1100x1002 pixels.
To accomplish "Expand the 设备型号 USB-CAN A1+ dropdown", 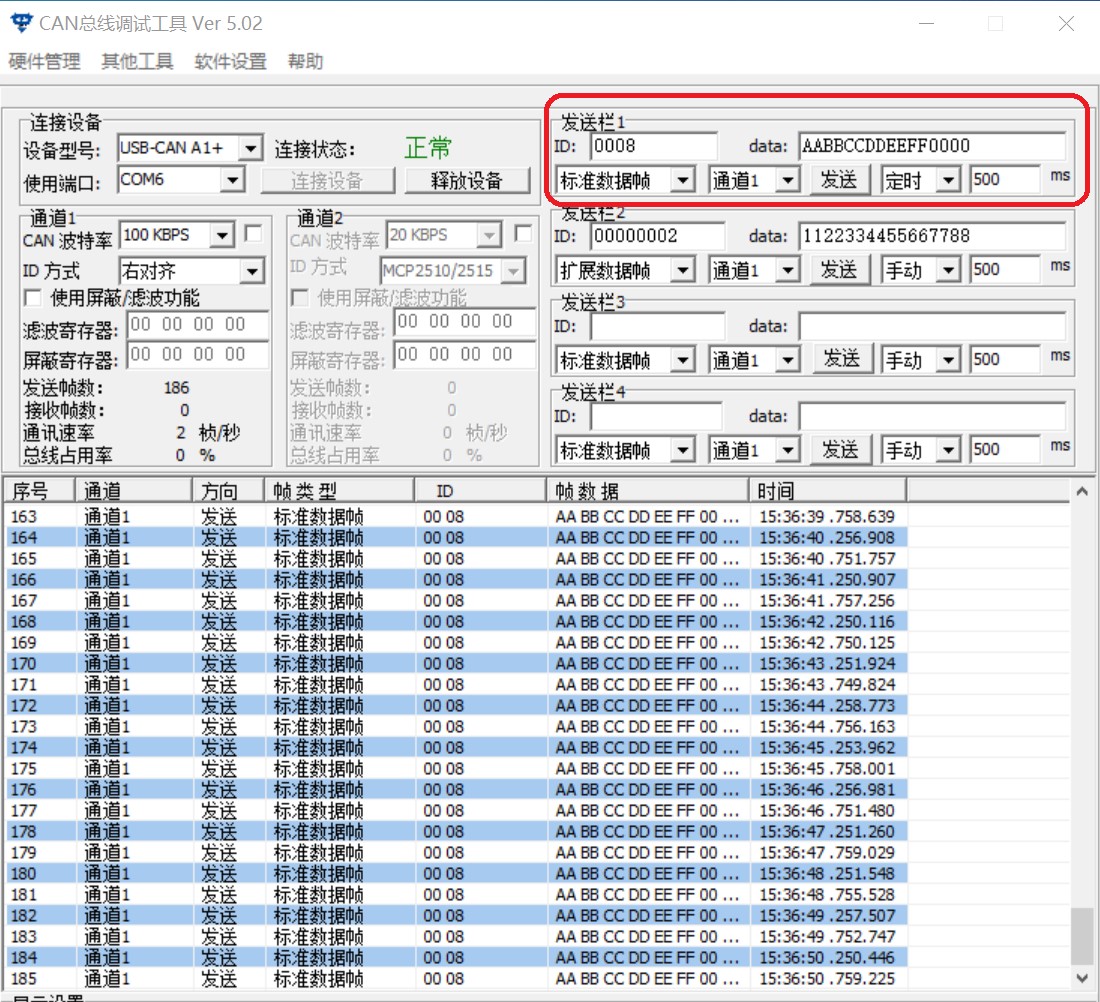I will tap(250, 148).
